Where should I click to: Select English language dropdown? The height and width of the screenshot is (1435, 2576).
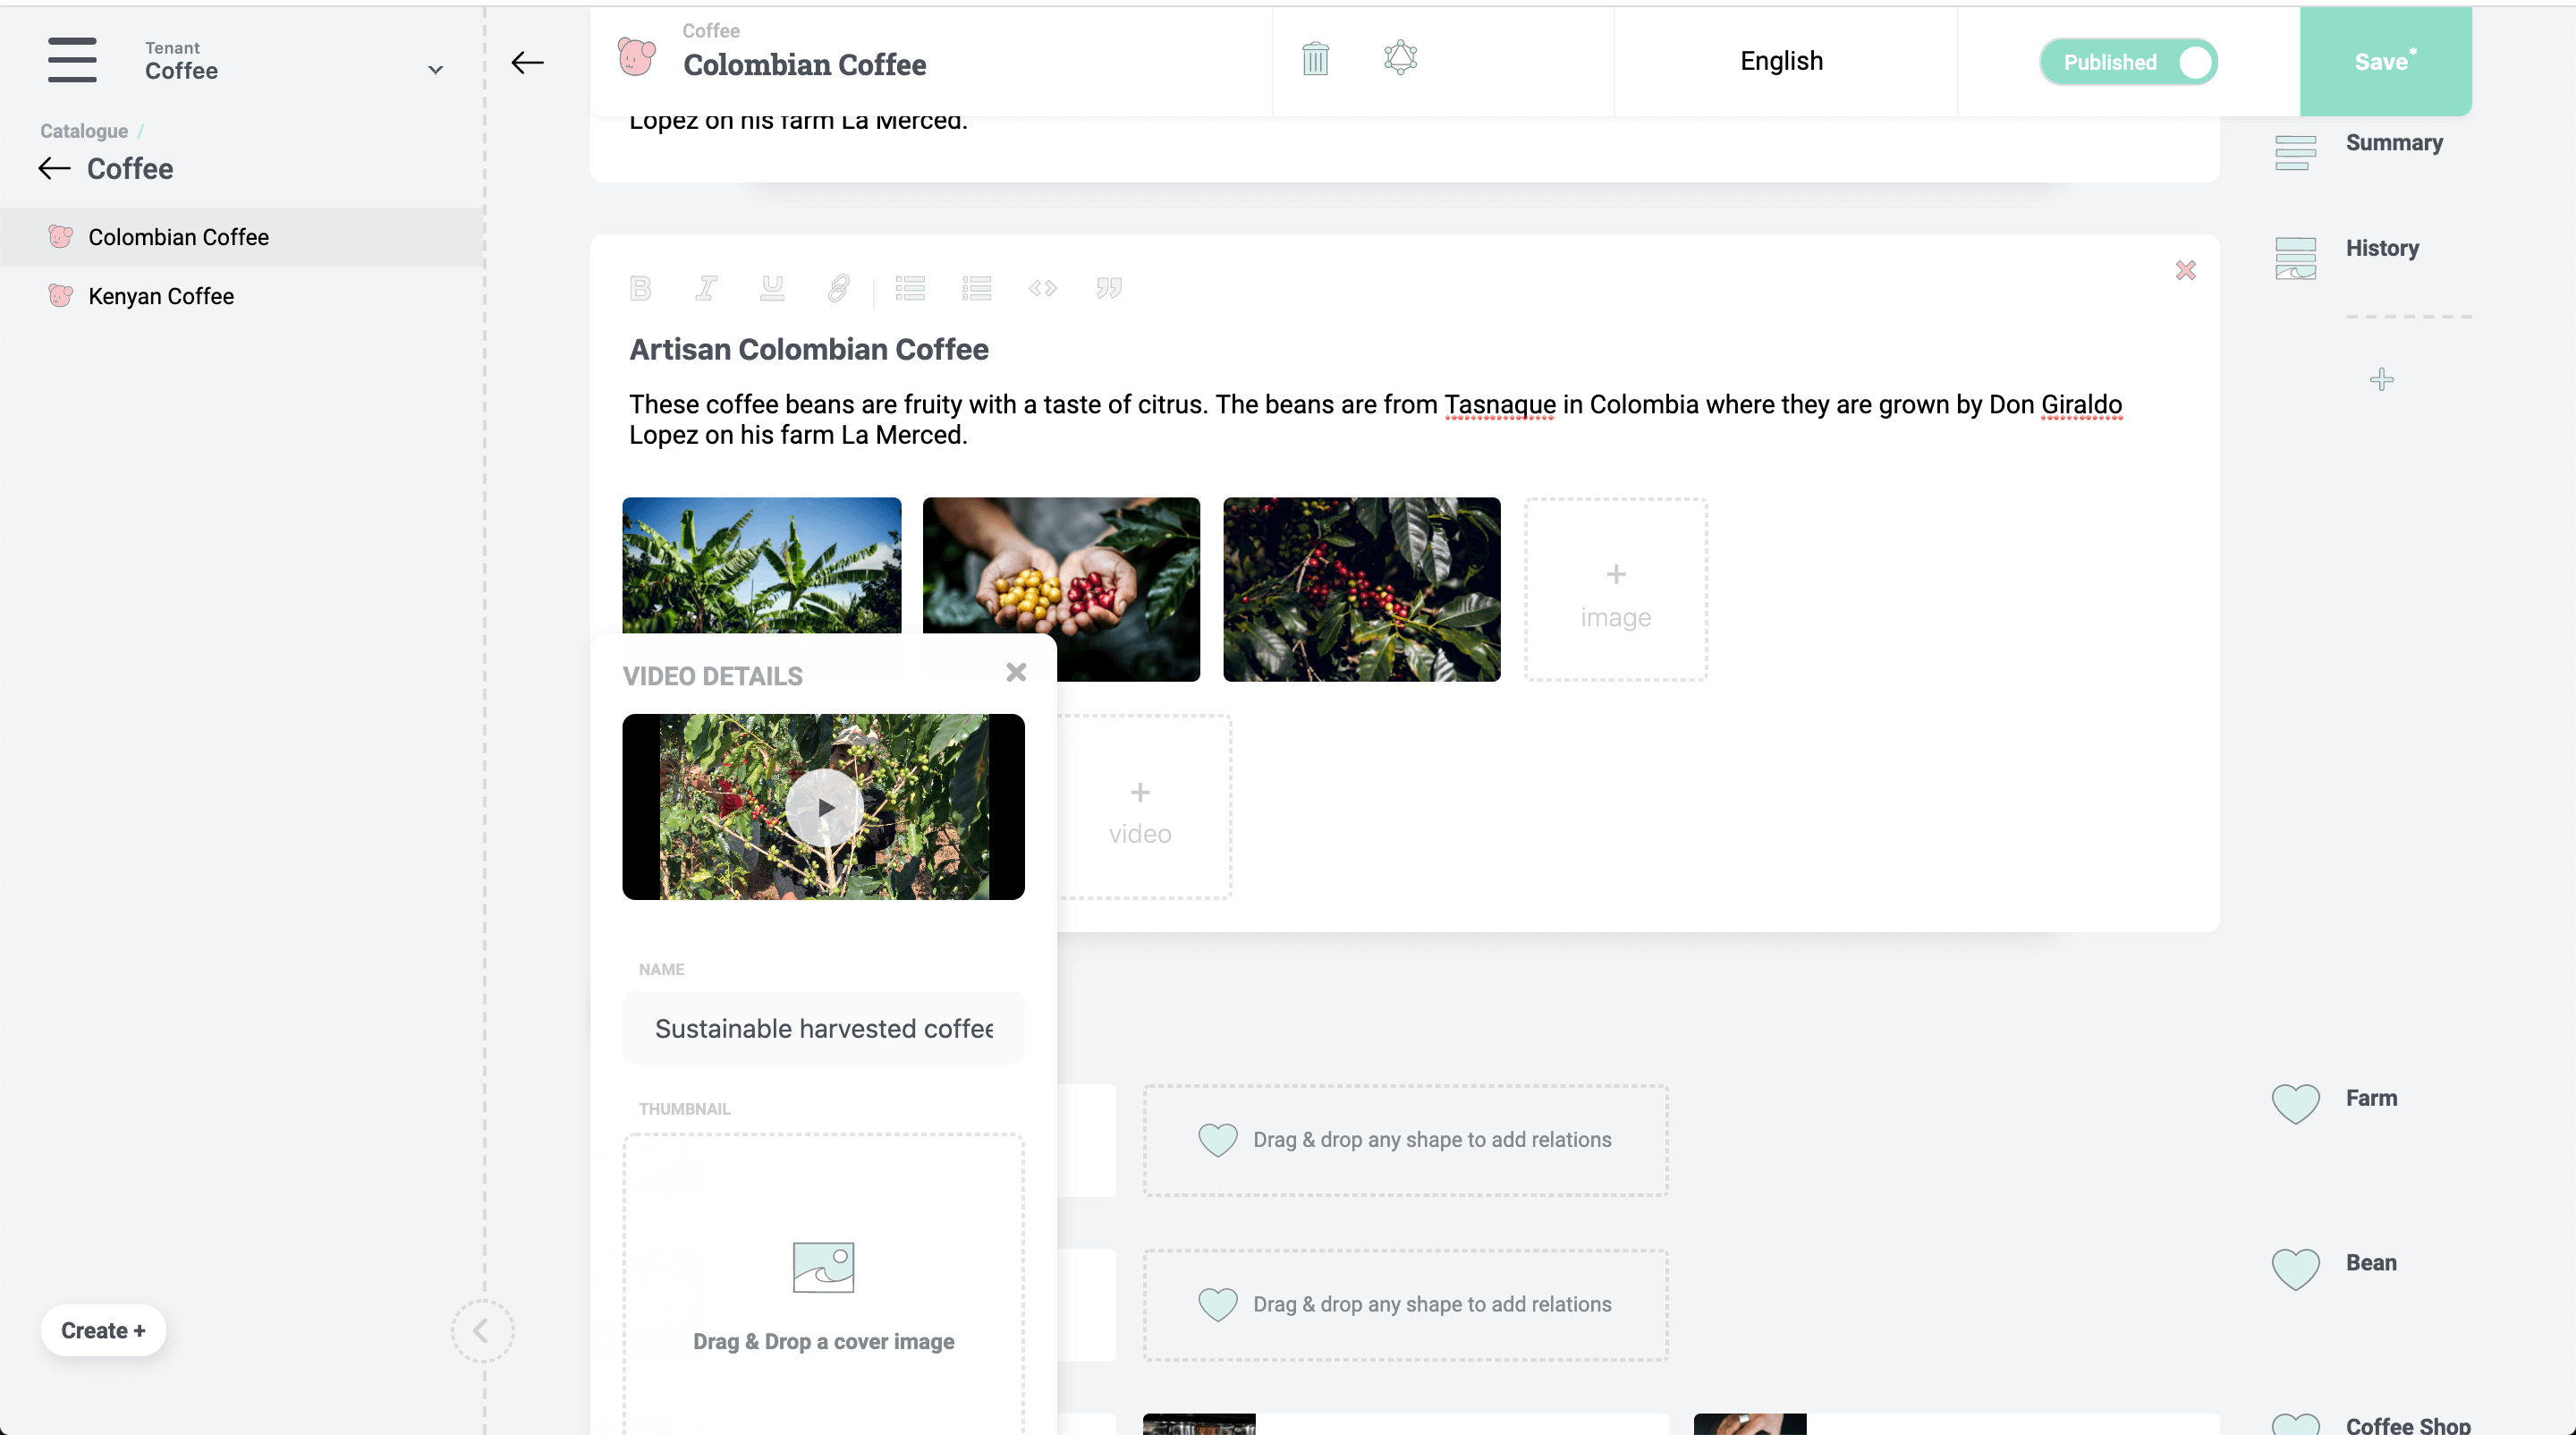[x=1781, y=62]
